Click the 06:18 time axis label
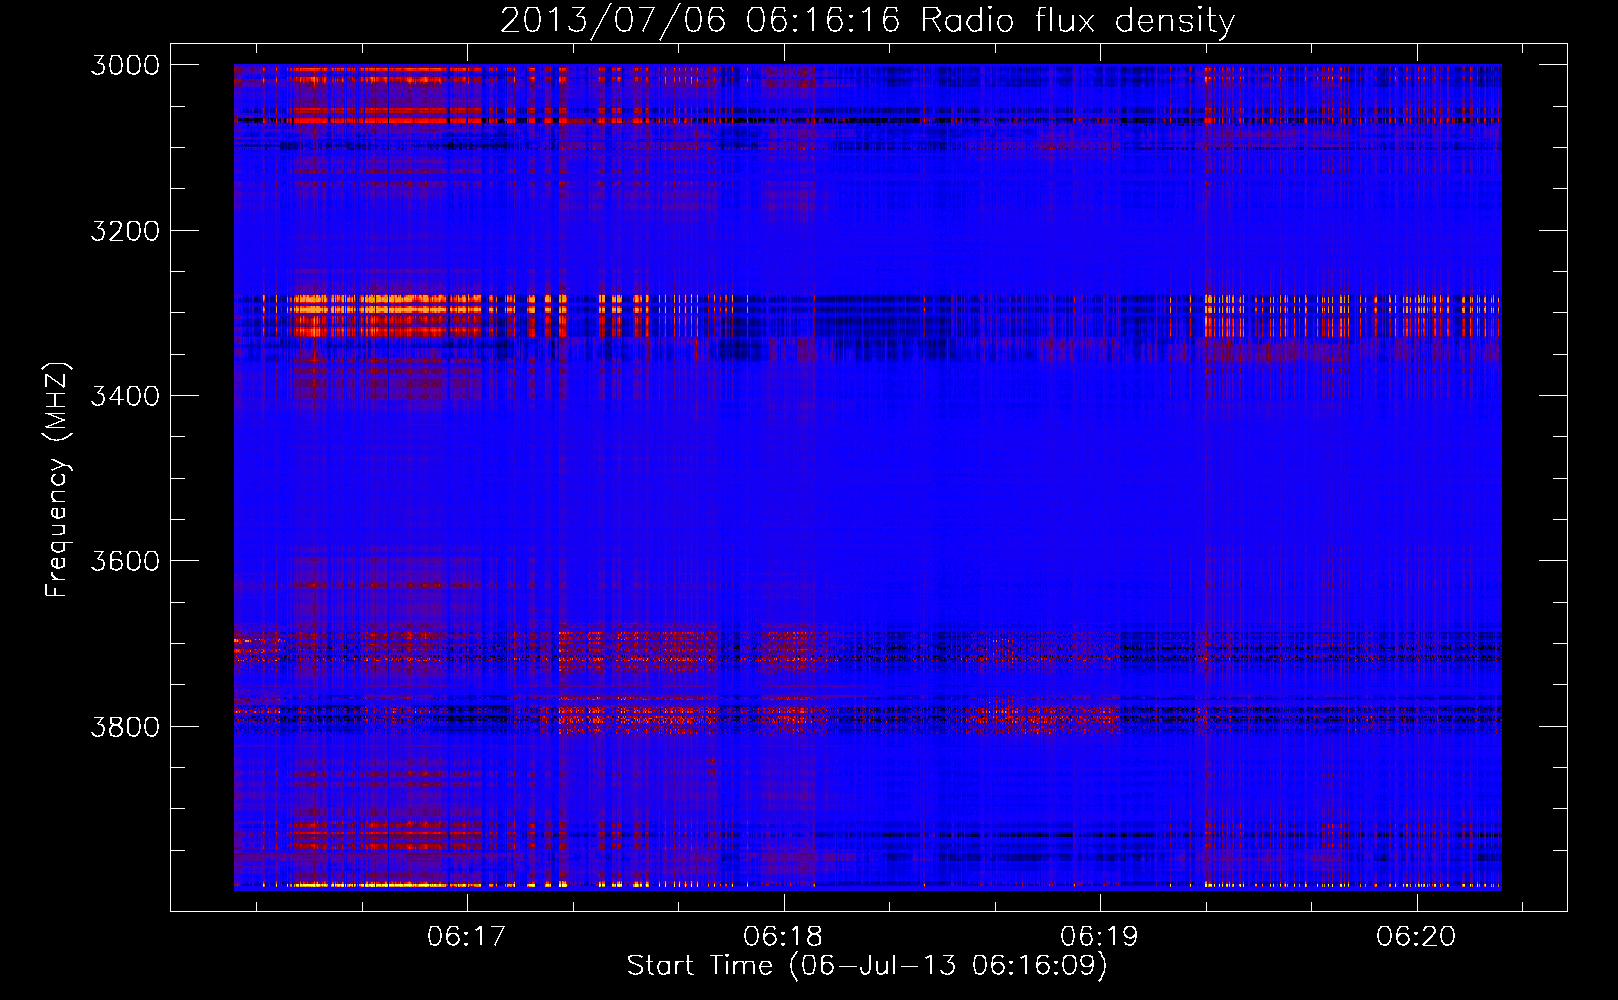1618x1000 pixels. (783, 937)
